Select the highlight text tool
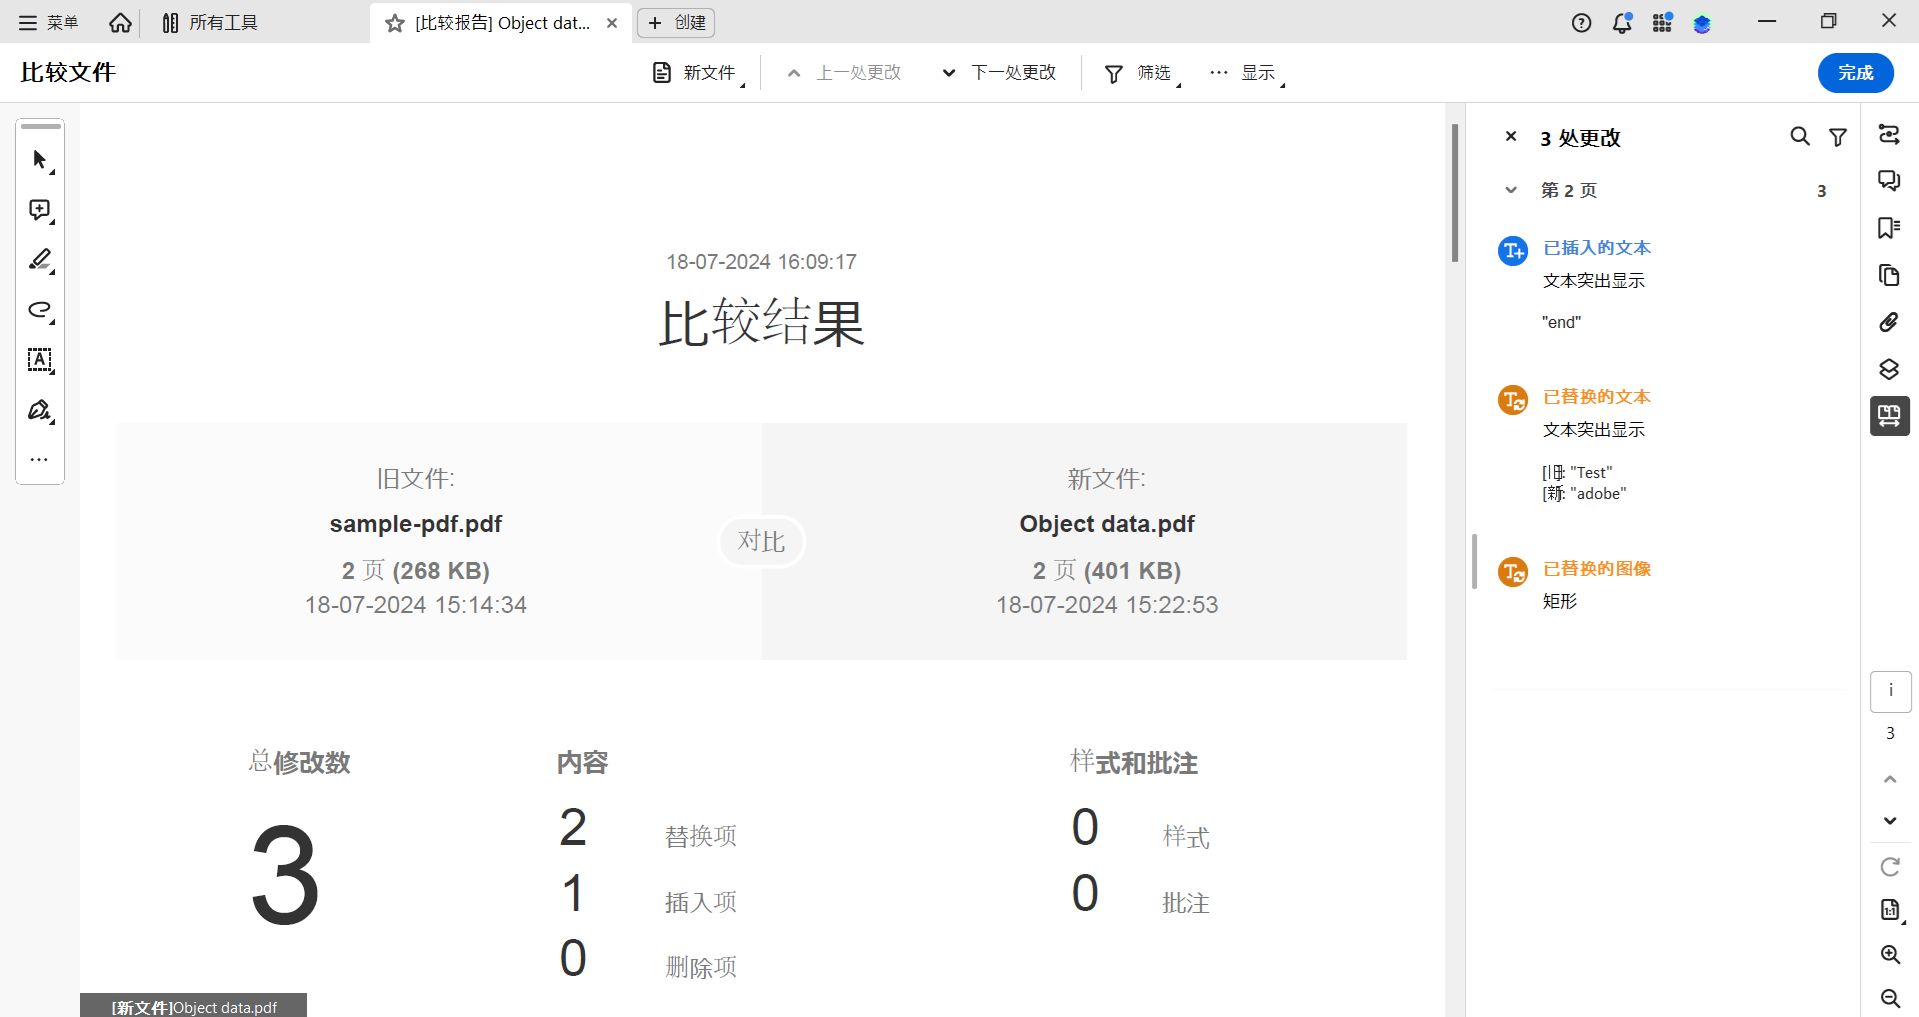The image size is (1919, 1017). pyautogui.click(x=40, y=260)
